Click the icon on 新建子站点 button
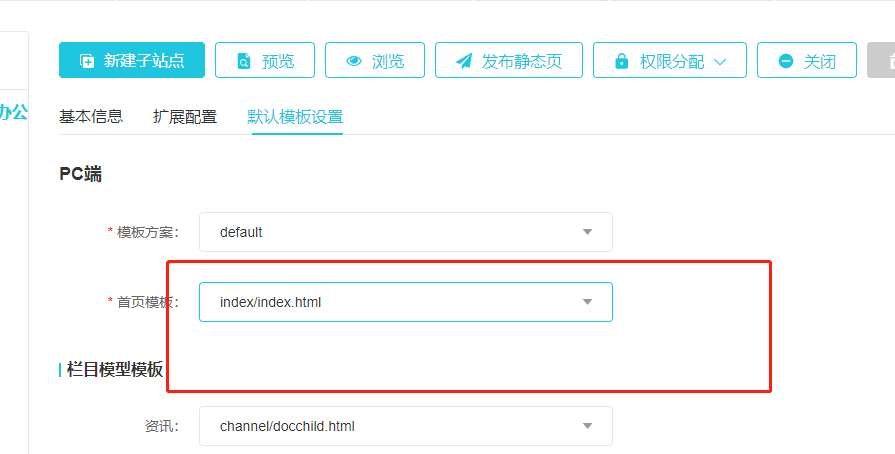 coord(87,61)
